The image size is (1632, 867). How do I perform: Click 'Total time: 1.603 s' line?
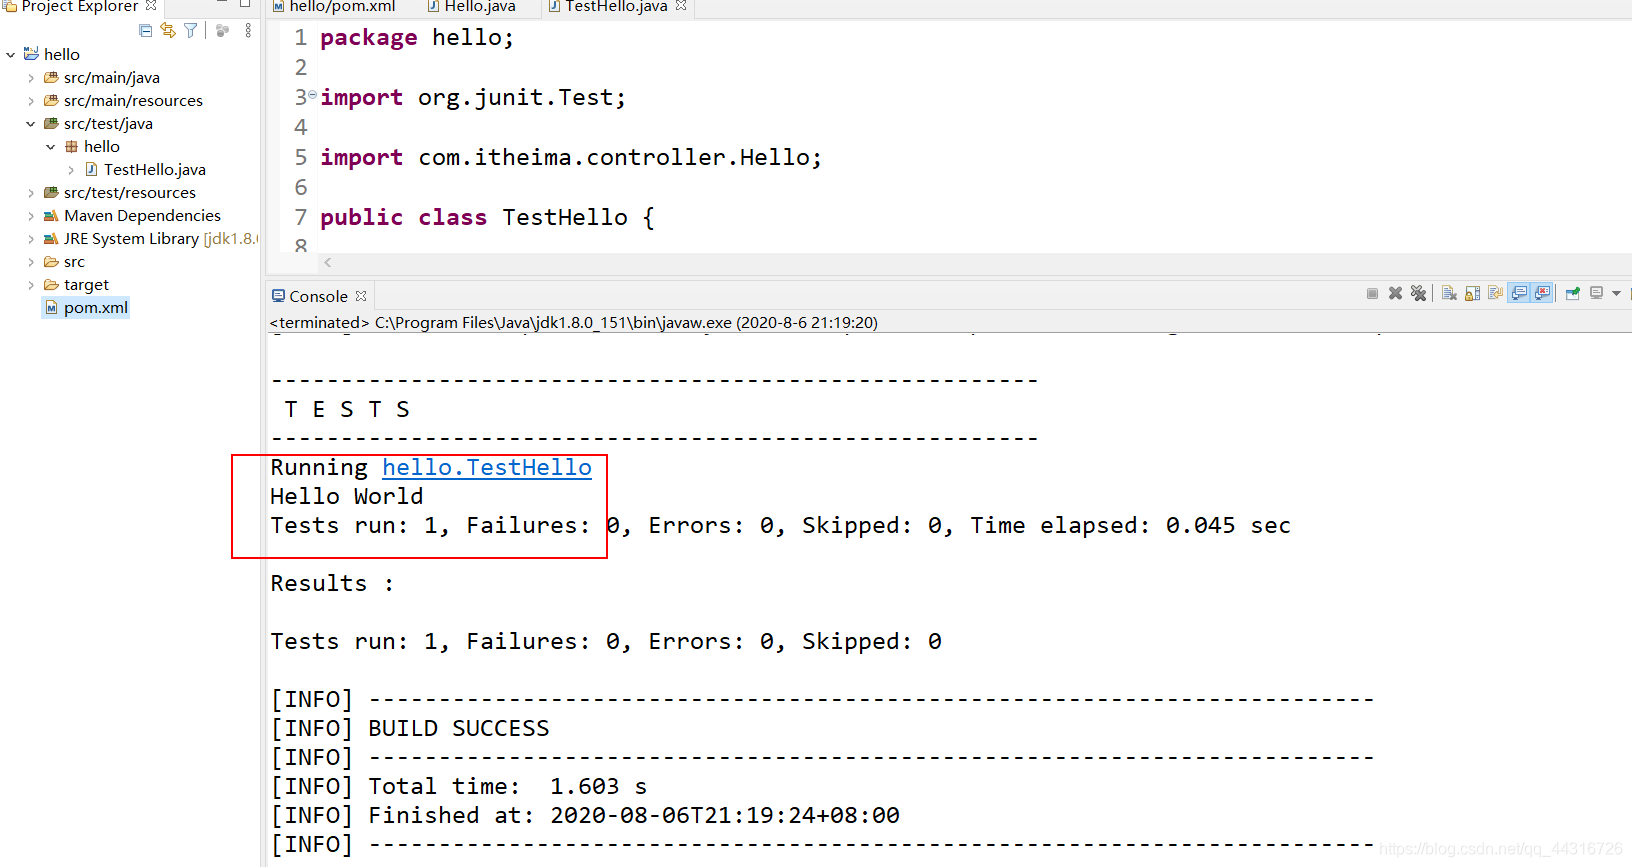(x=508, y=786)
